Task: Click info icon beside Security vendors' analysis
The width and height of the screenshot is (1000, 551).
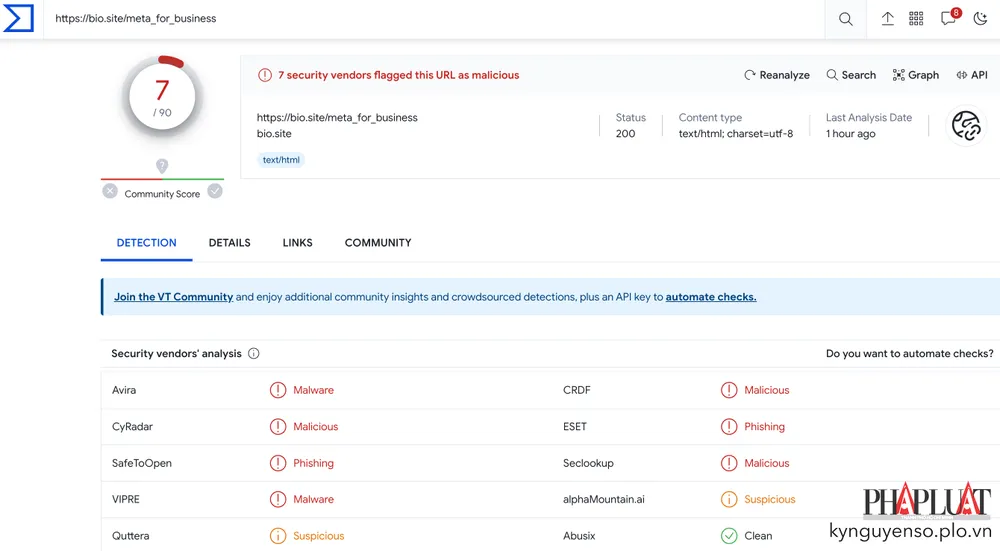Action: pyautogui.click(x=254, y=354)
